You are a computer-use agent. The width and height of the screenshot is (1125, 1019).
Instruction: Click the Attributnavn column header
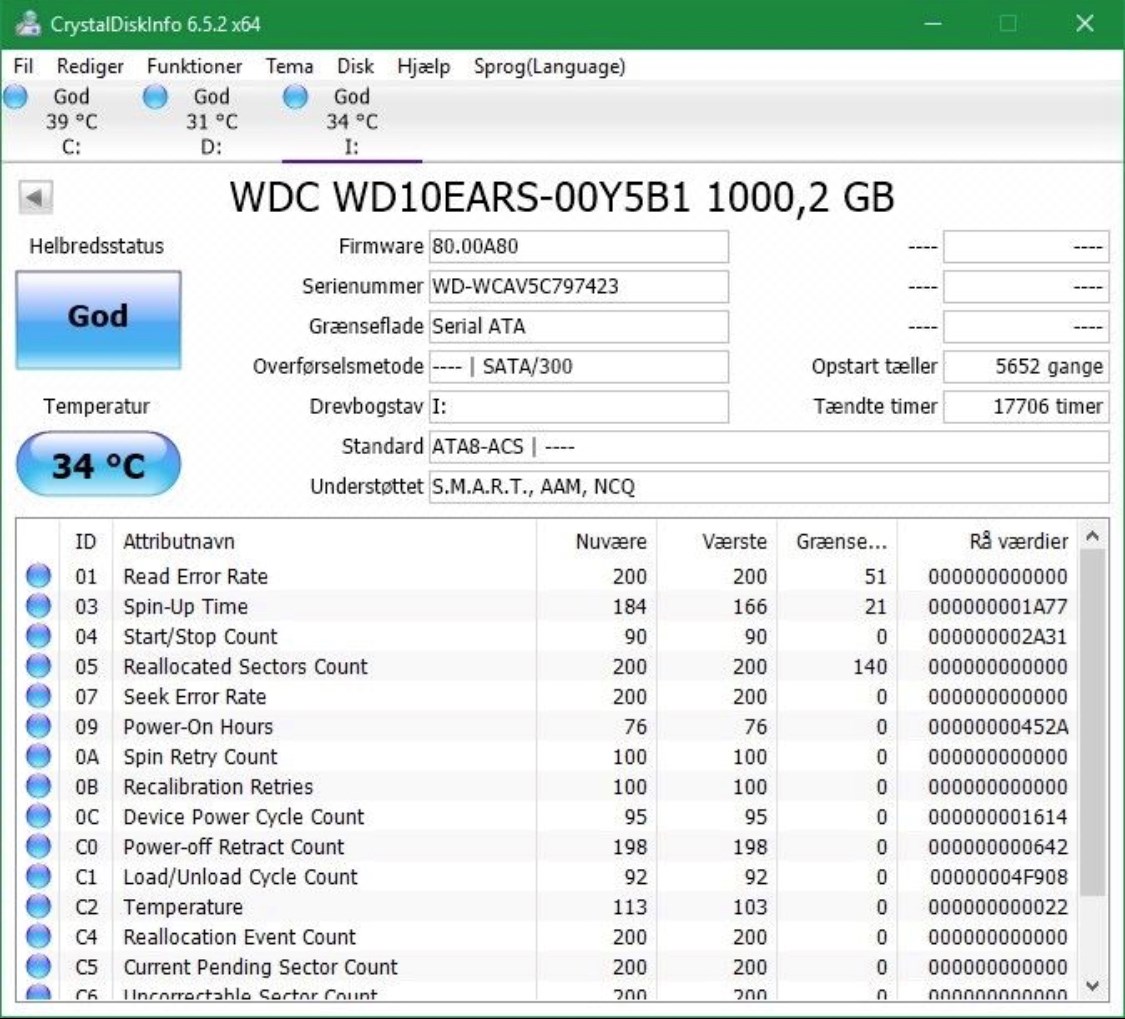coord(324,541)
